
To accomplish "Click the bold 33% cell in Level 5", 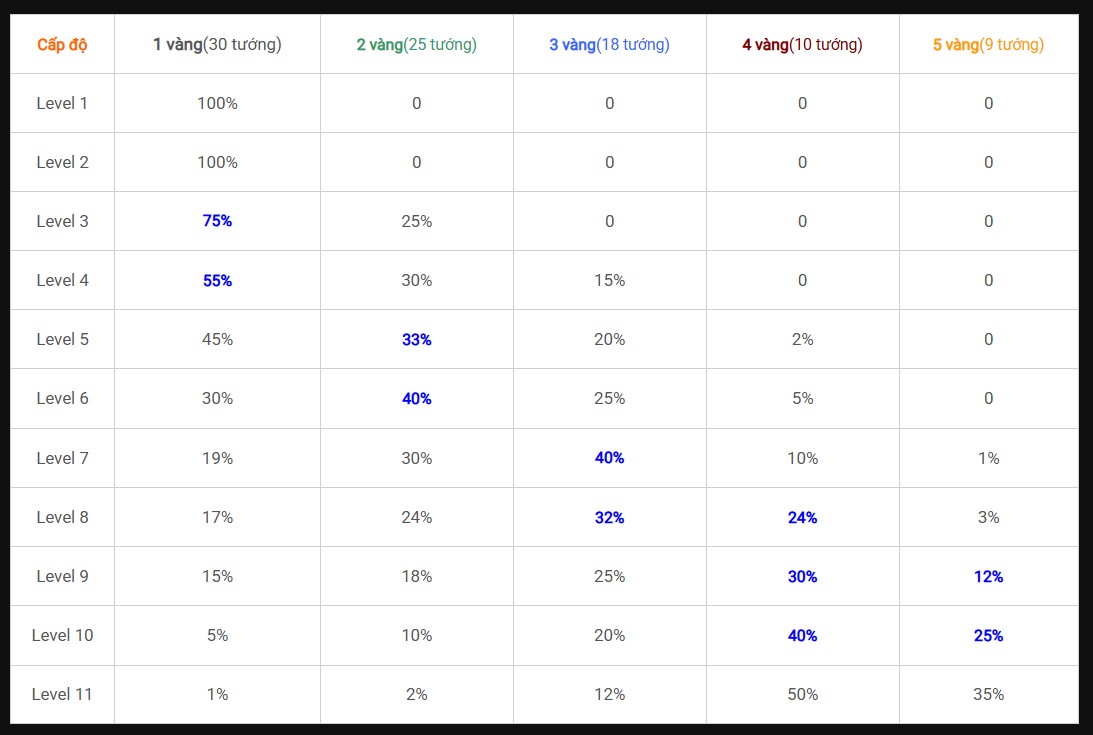I will (416, 340).
